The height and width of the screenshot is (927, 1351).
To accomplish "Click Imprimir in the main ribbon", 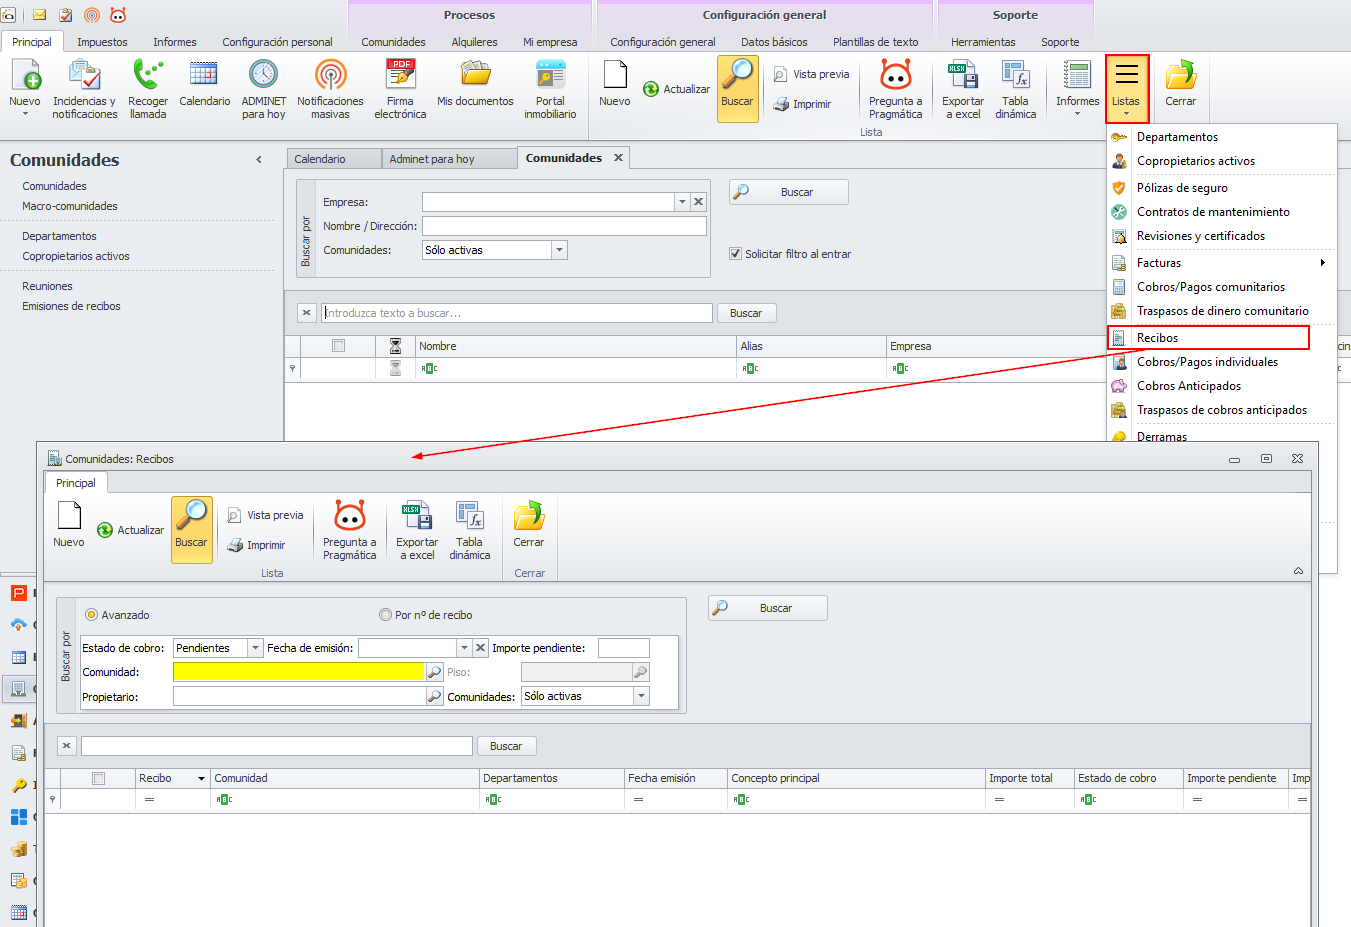I will 802,104.
